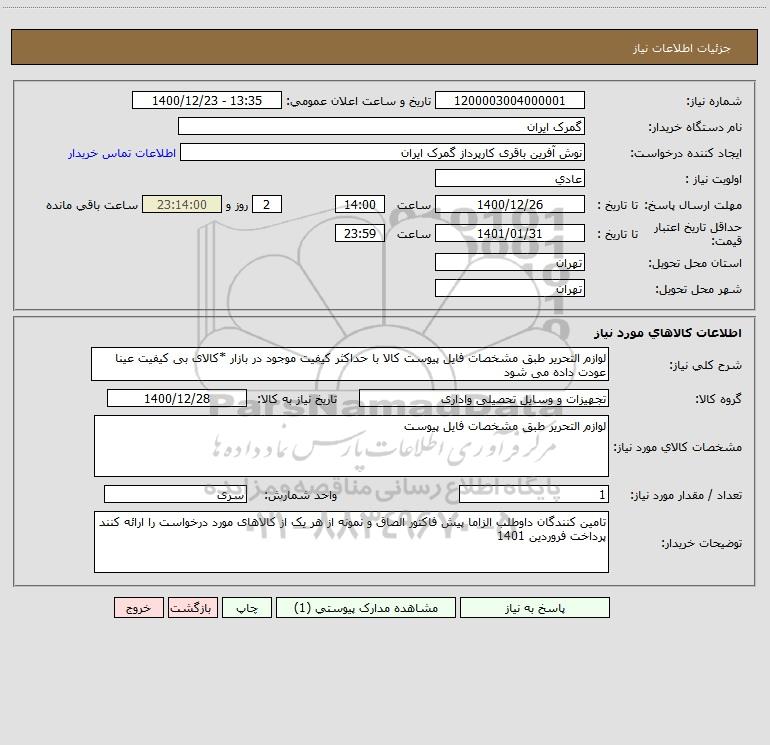Click the goods group field تجهیزات و وسایل تحصیلی

coord(484,398)
